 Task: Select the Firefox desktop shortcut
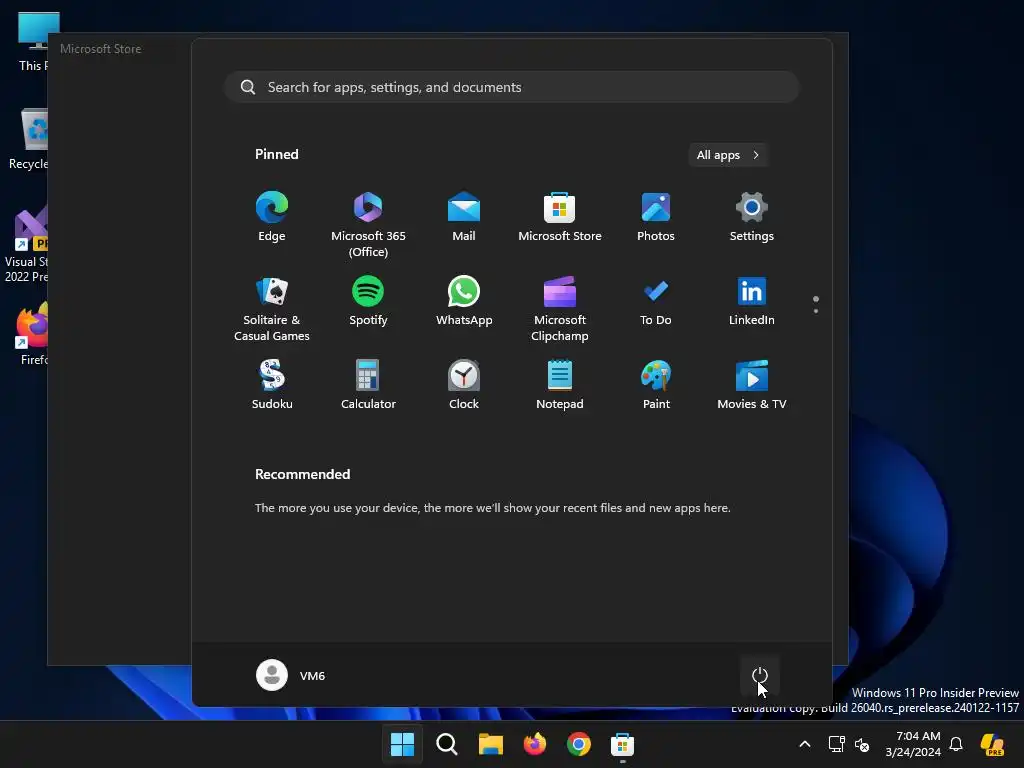point(33,334)
